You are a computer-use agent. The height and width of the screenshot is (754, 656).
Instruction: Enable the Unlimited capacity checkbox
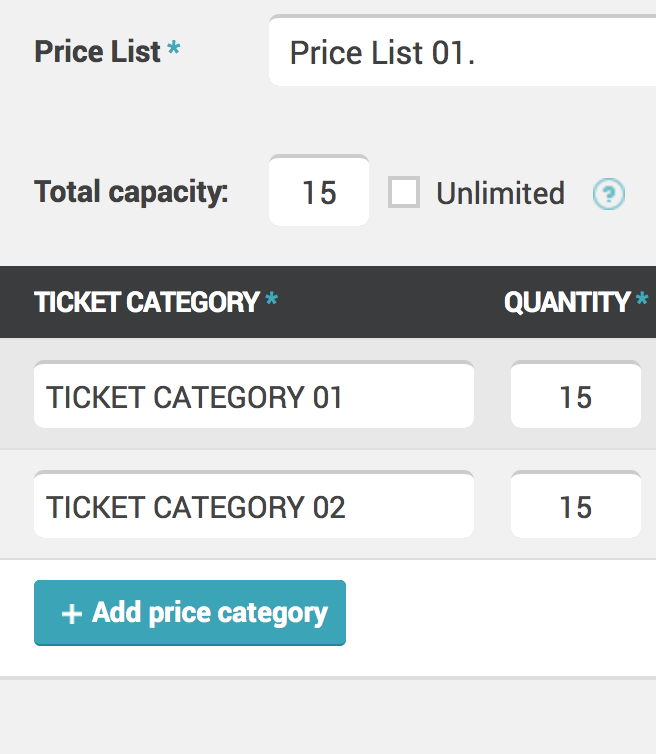pyautogui.click(x=404, y=192)
